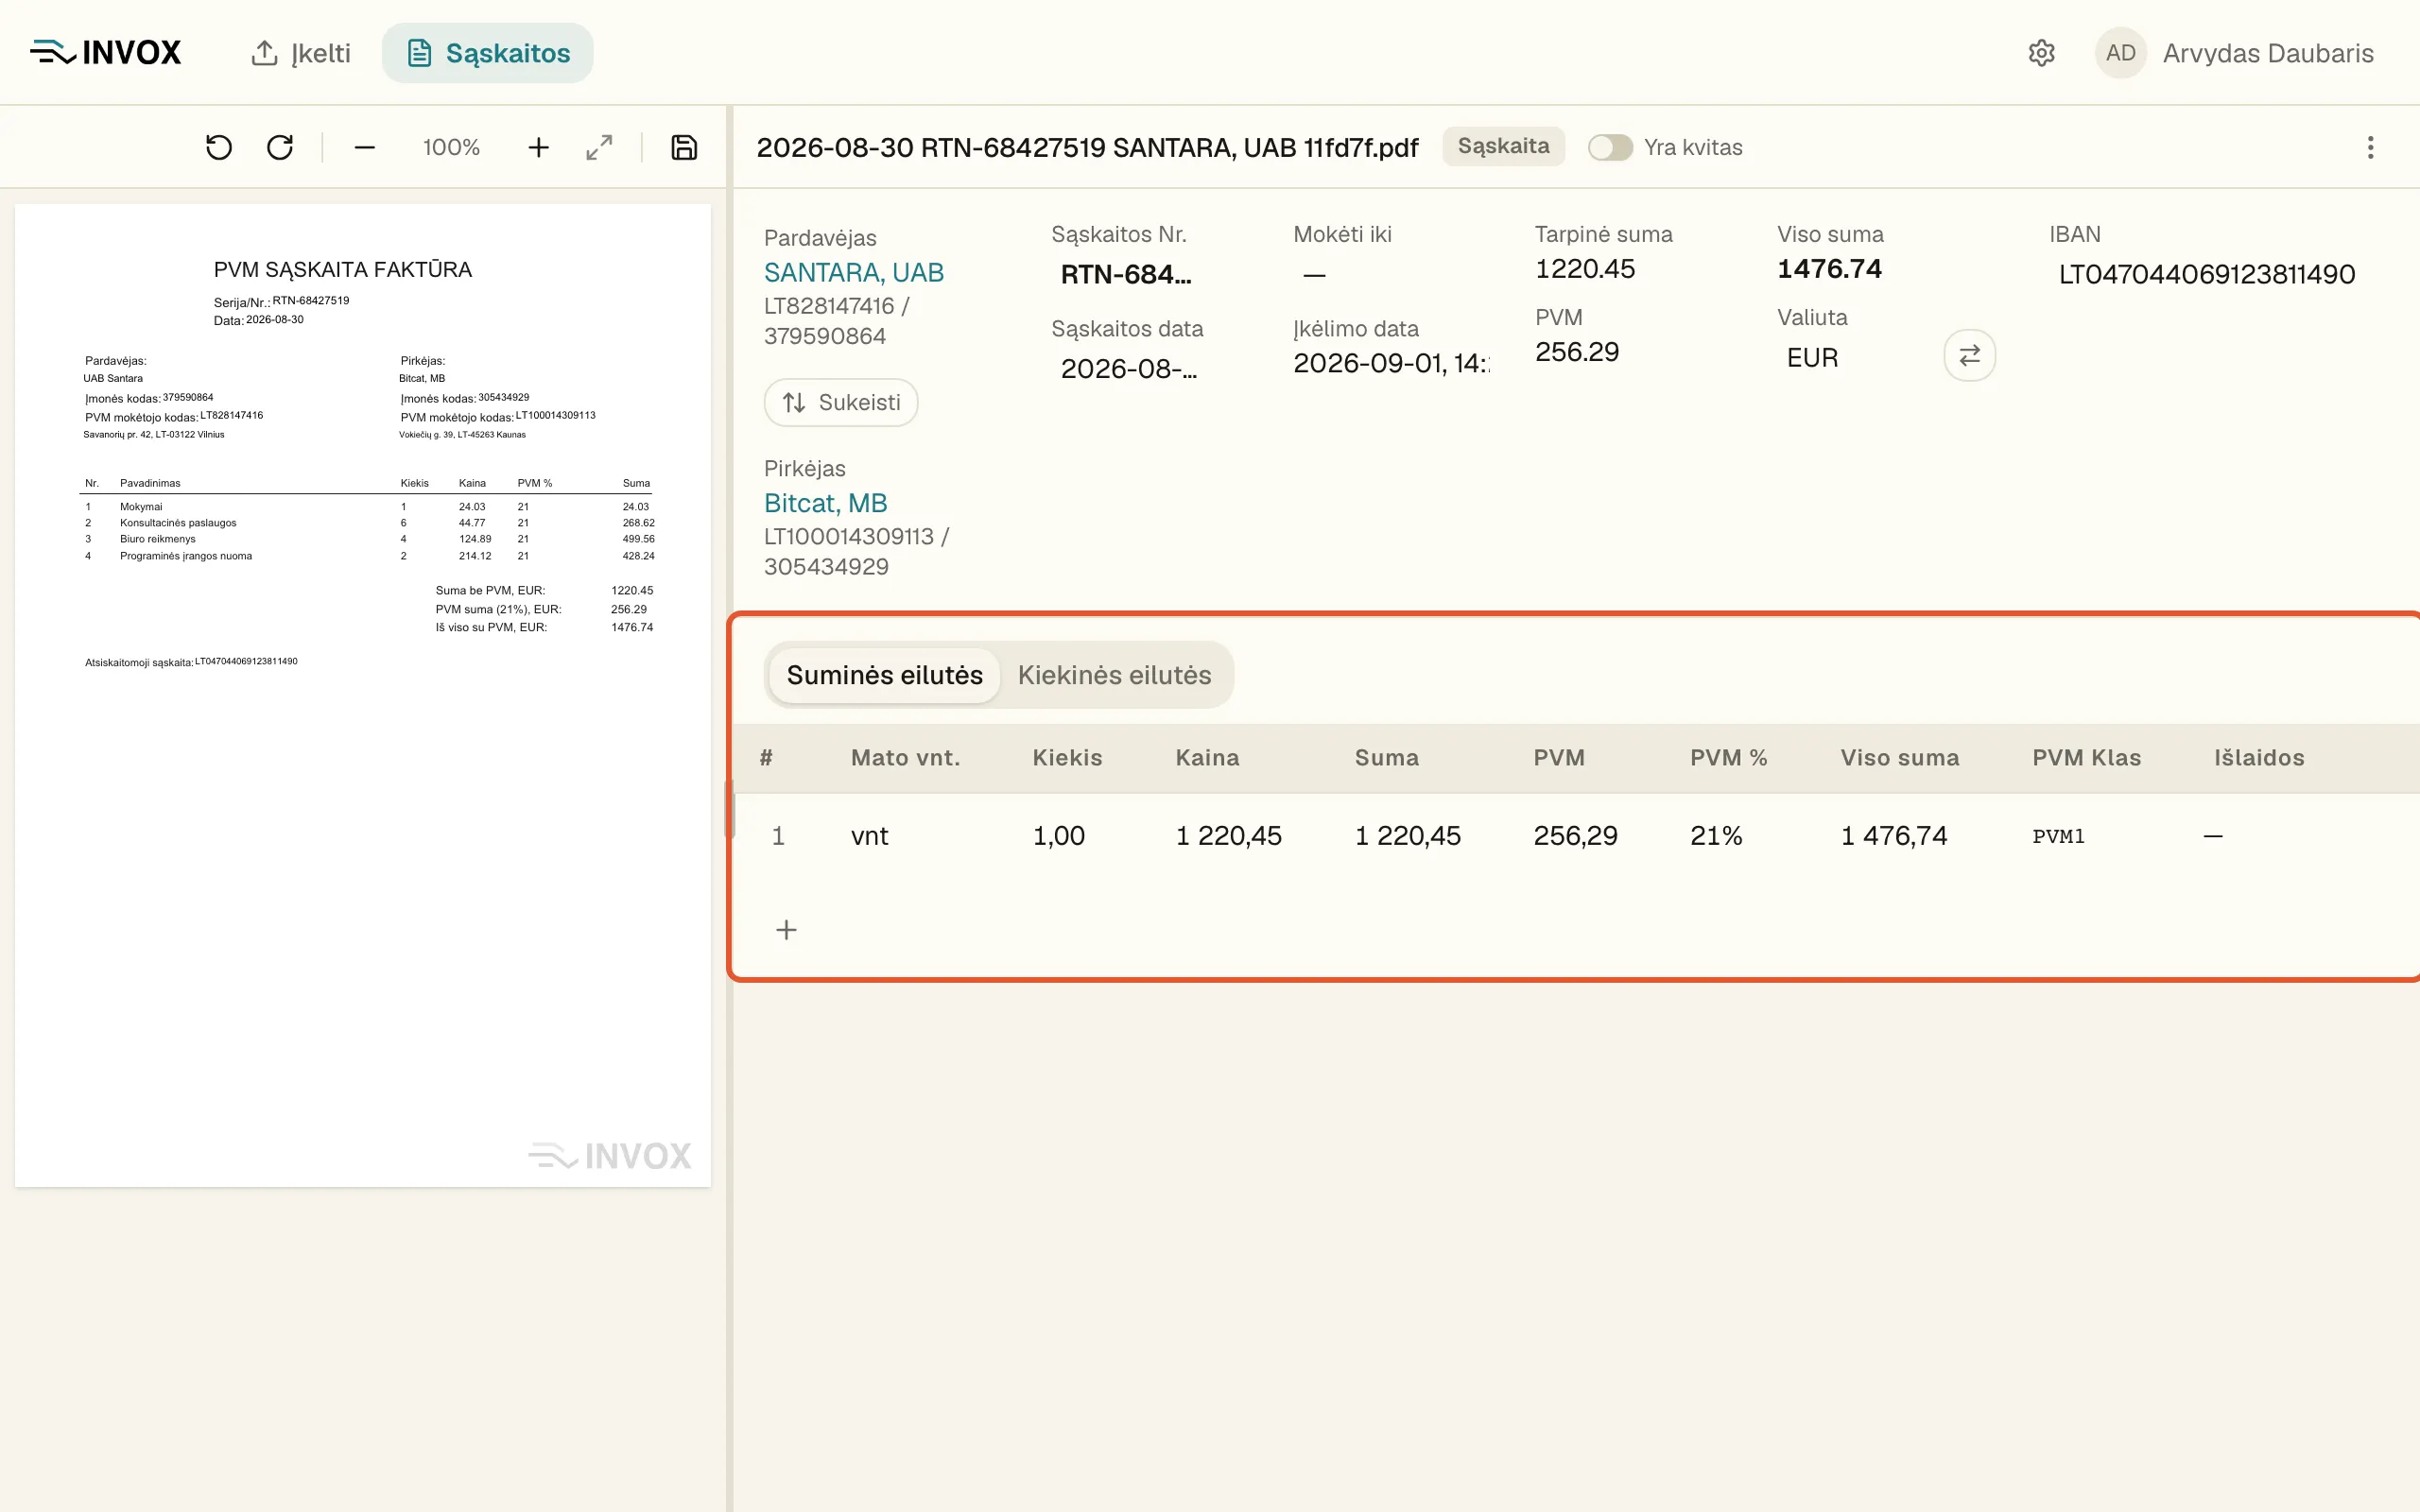Click the Arvydas Daubaris user name
The width and height of the screenshot is (2420, 1512).
tap(2268, 53)
